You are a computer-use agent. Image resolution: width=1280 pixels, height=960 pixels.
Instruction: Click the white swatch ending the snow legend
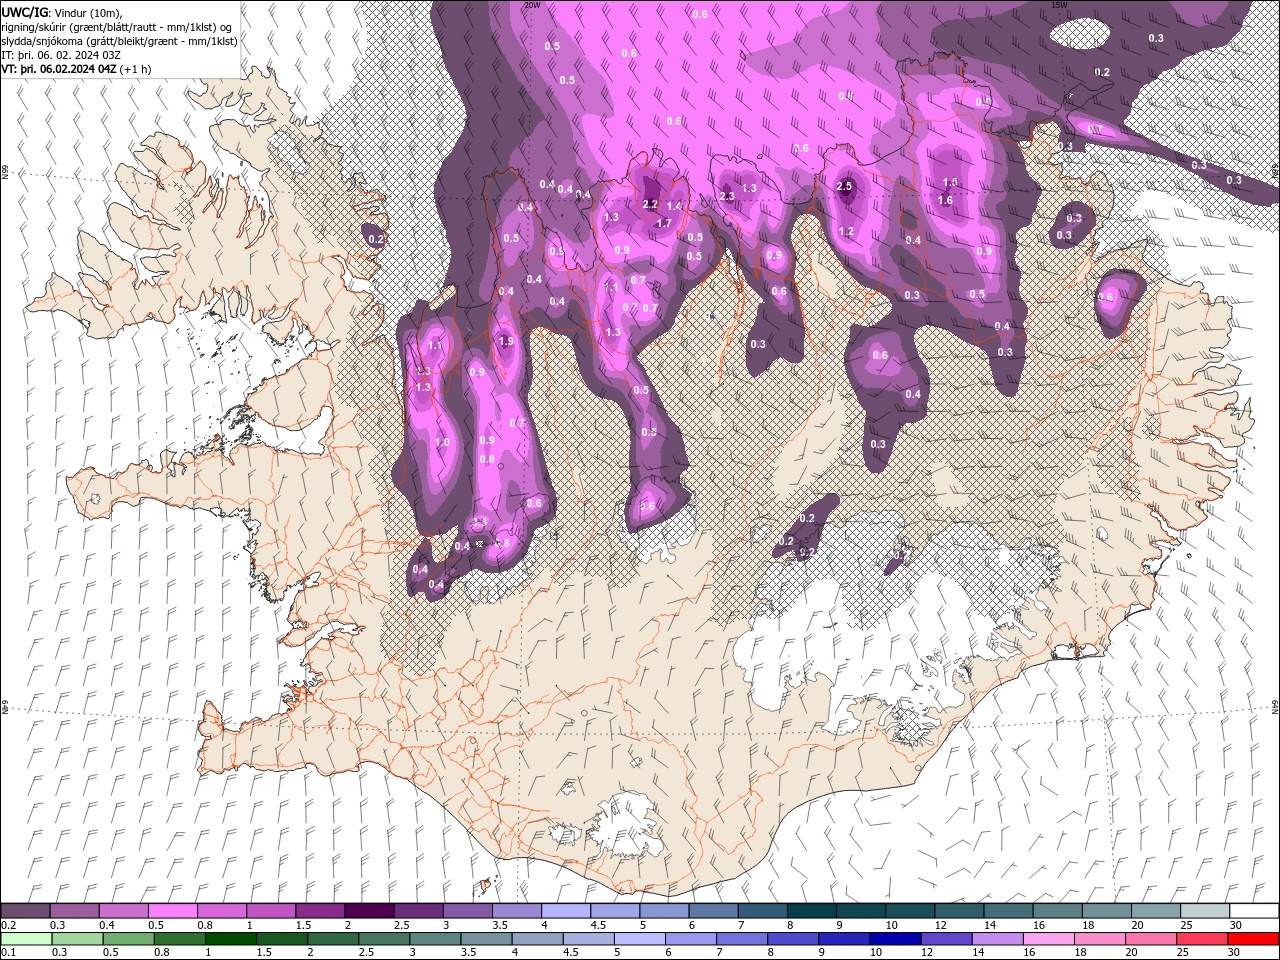(1254, 910)
